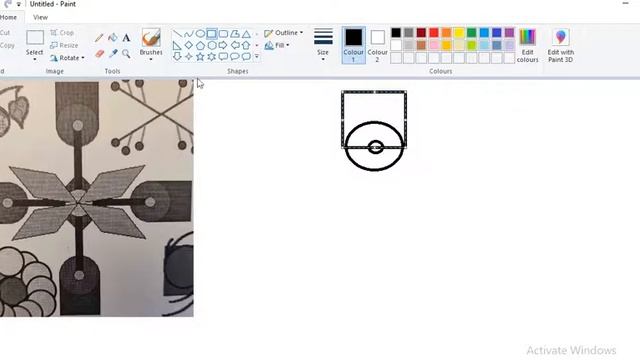Click Edit with Paint 3D
The width and height of the screenshot is (640, 360).
(561, 45)
